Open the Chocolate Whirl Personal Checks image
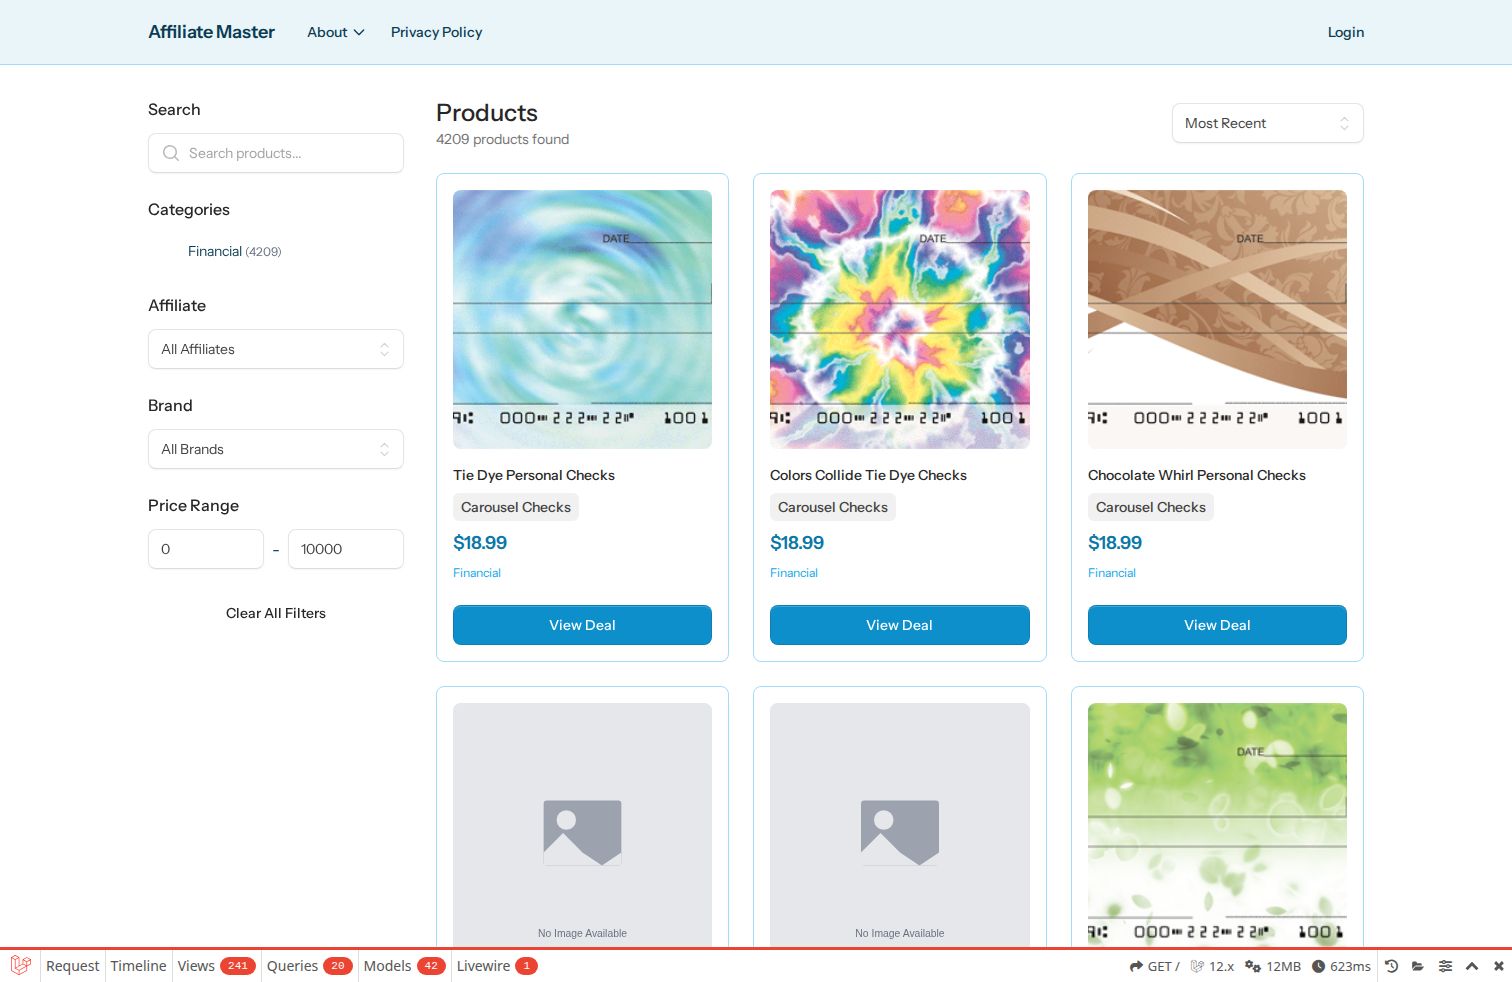 [x=1217, y=319]
